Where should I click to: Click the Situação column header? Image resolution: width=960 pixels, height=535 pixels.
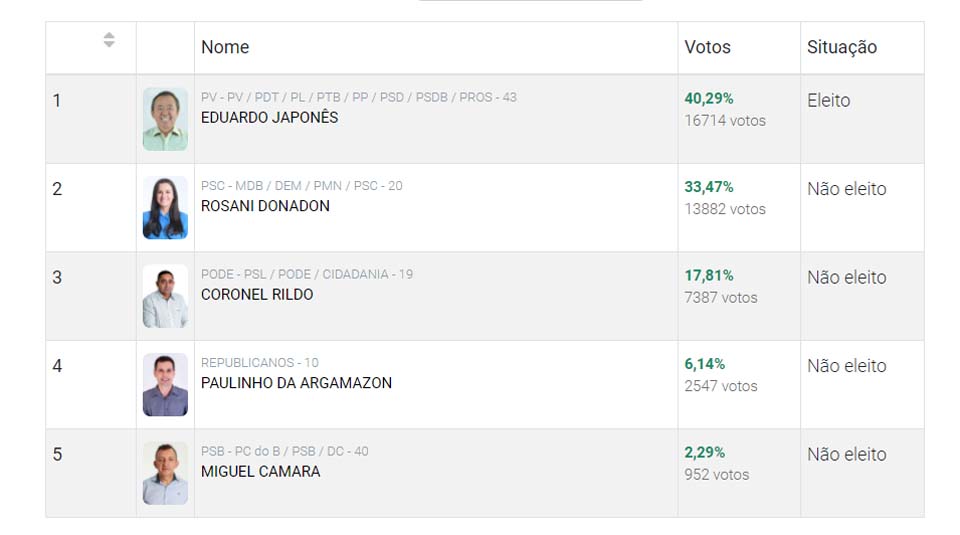[x=842, y=47]
